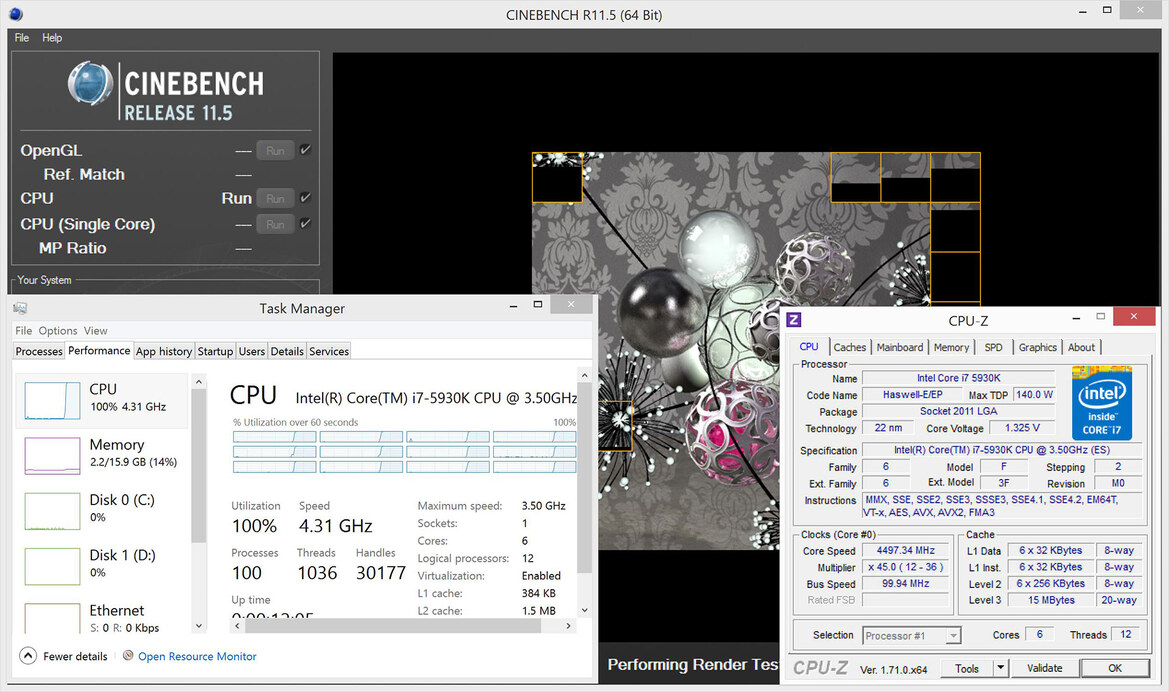Select the CPU graph thumbnail in sidebar
This screenshot has width=1169, height=692.
(52, 400)
